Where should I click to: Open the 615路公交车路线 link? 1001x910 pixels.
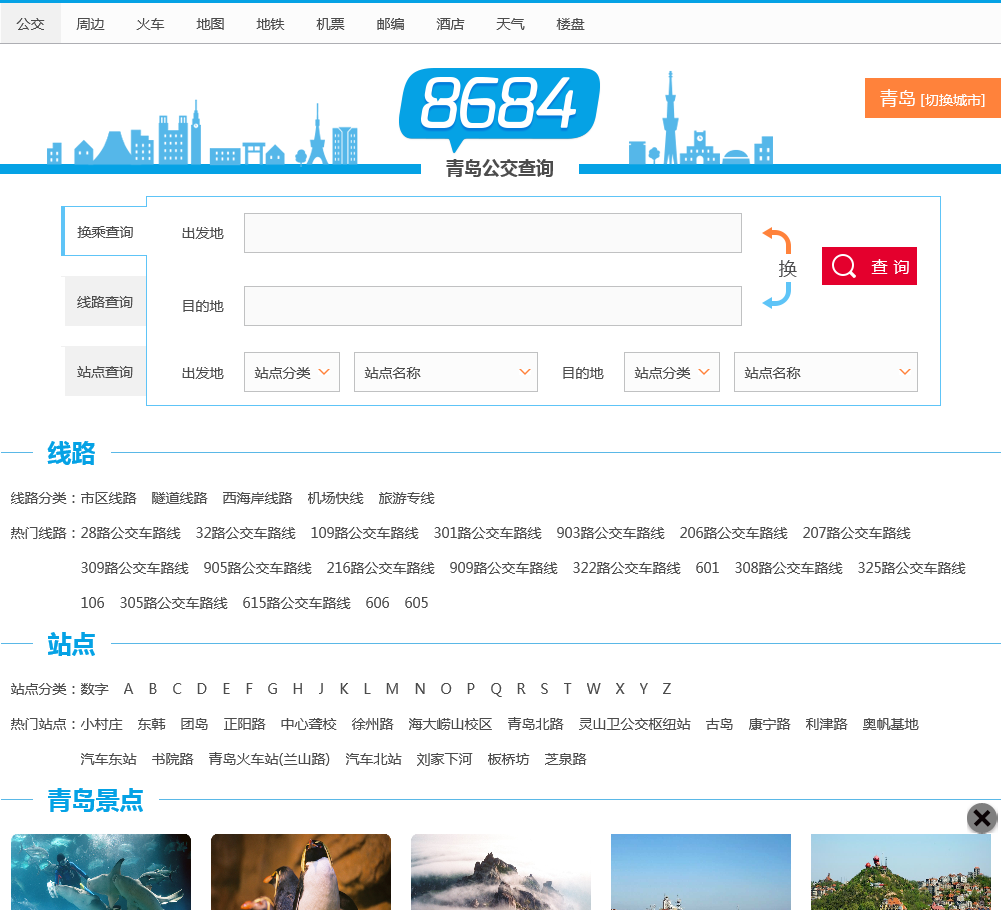point(296,603)
